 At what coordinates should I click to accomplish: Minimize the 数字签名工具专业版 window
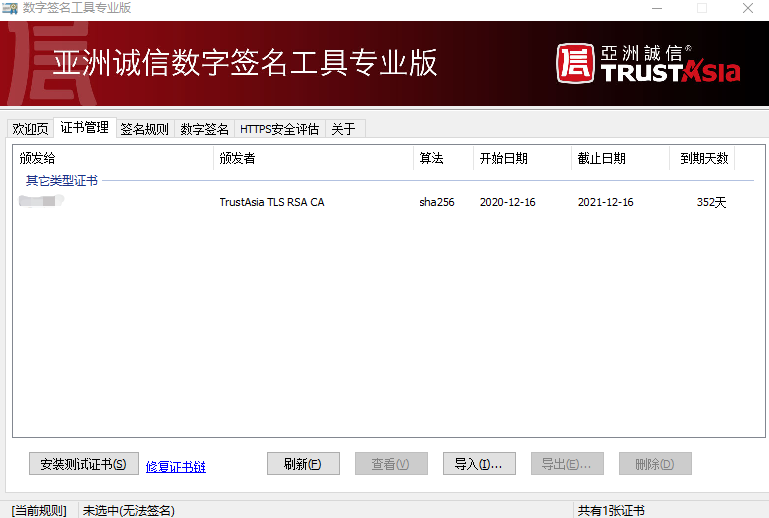tap(657, 8)
